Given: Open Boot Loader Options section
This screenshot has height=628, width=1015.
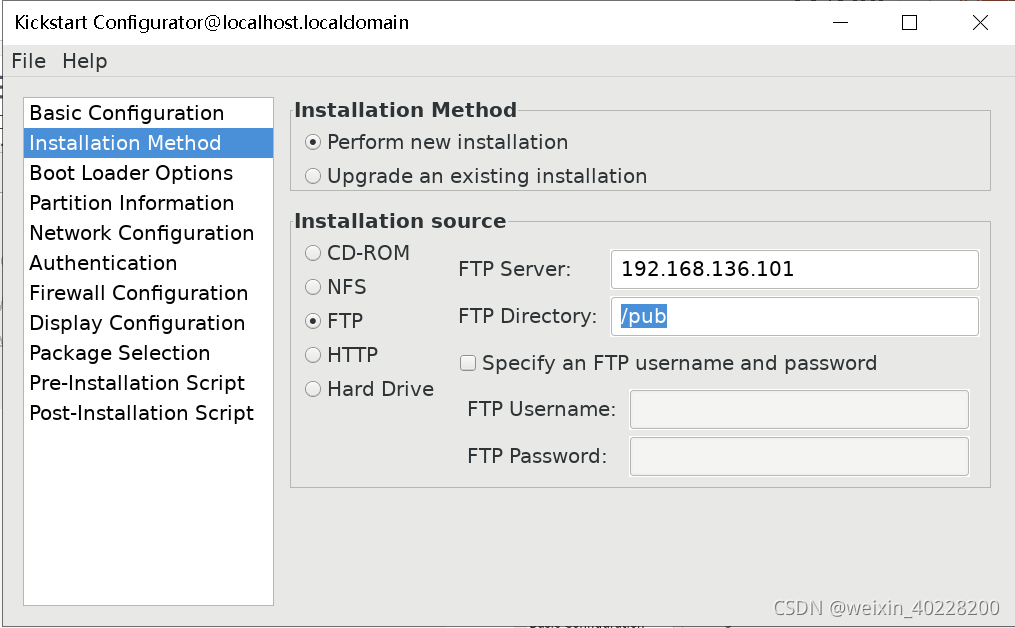Looking at the screenshot, I should [131, 173].
